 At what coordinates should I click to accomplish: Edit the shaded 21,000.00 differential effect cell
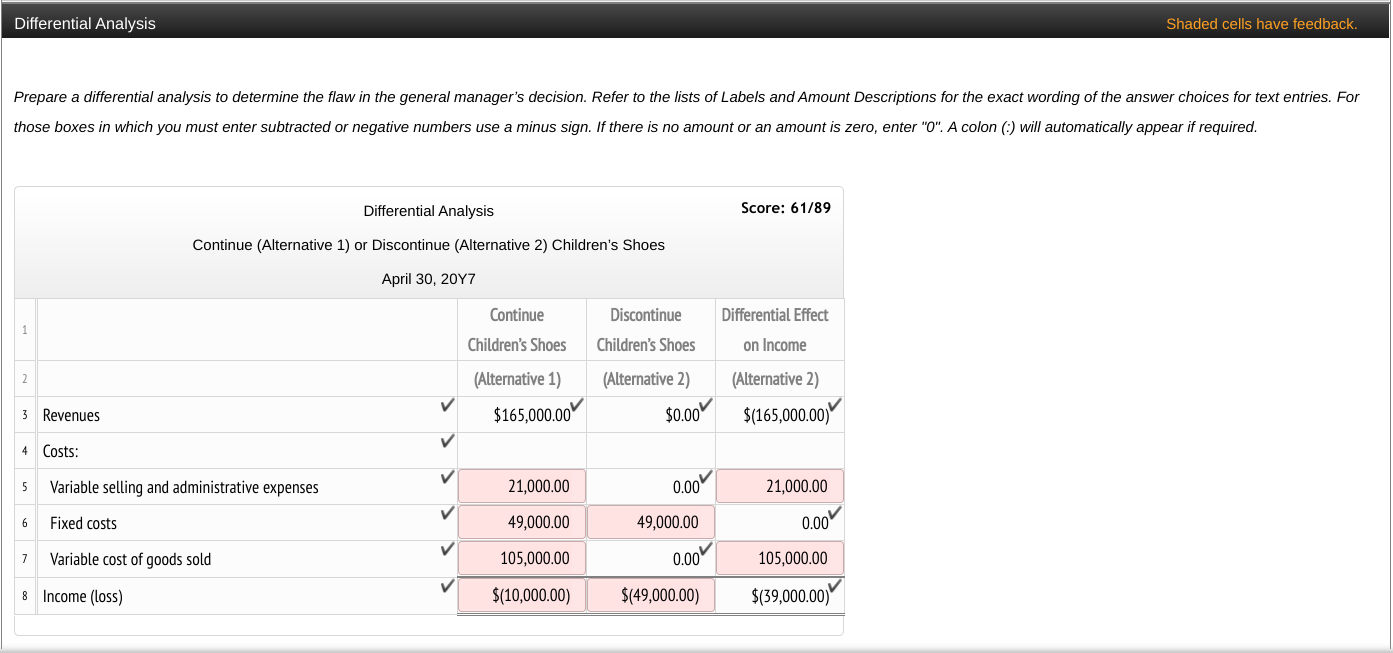(x=780, y=487)
